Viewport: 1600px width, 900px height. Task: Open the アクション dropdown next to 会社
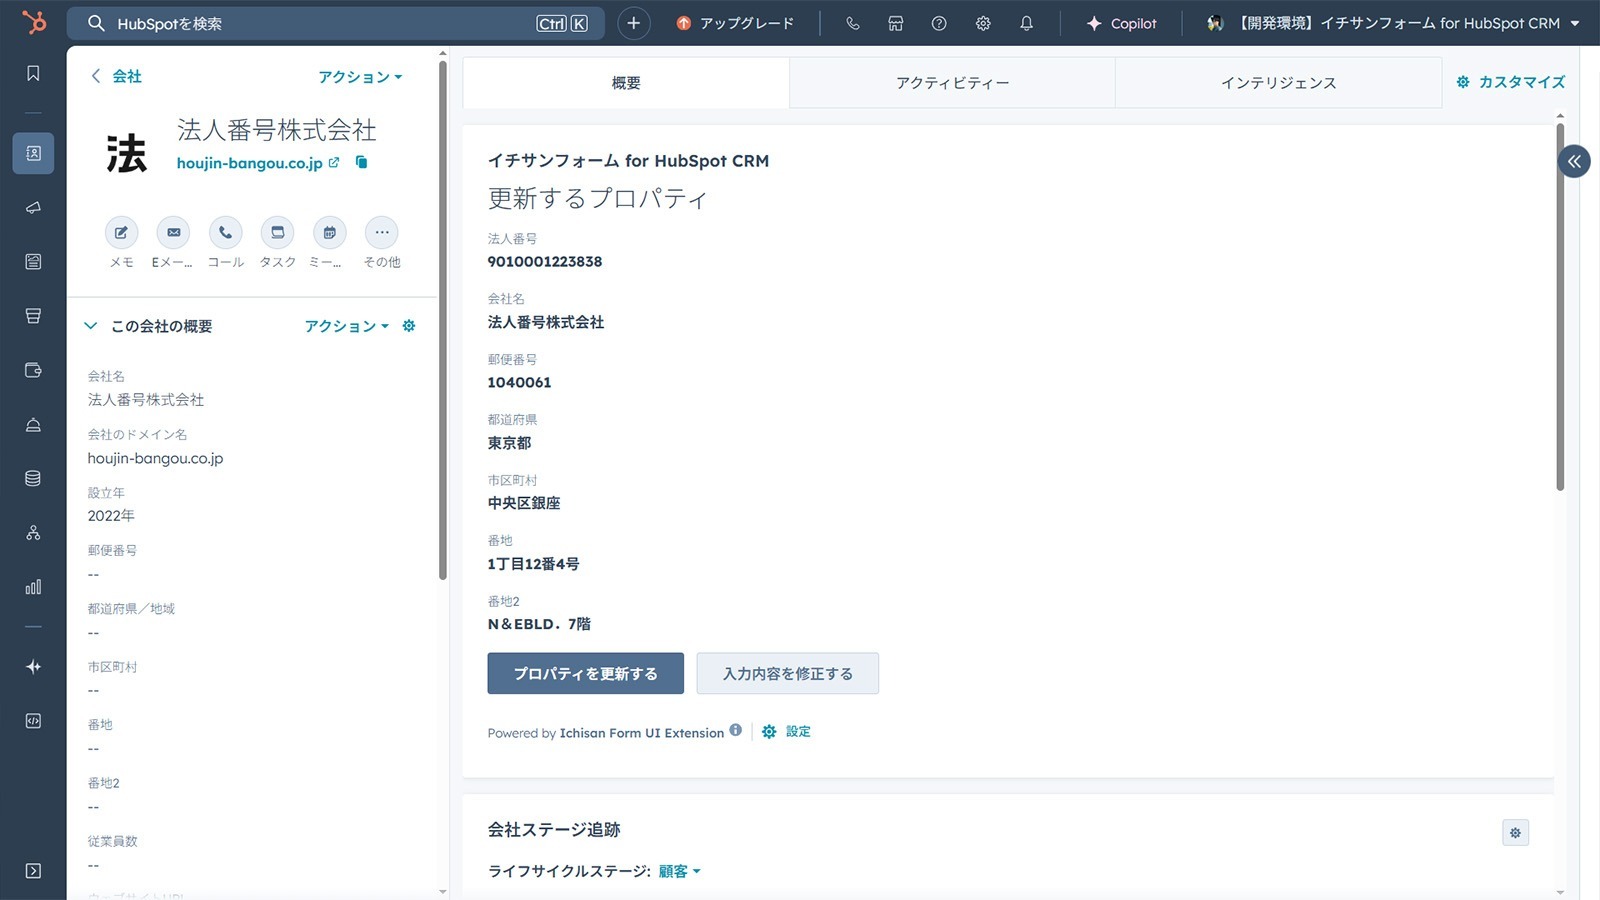(360, 76)
